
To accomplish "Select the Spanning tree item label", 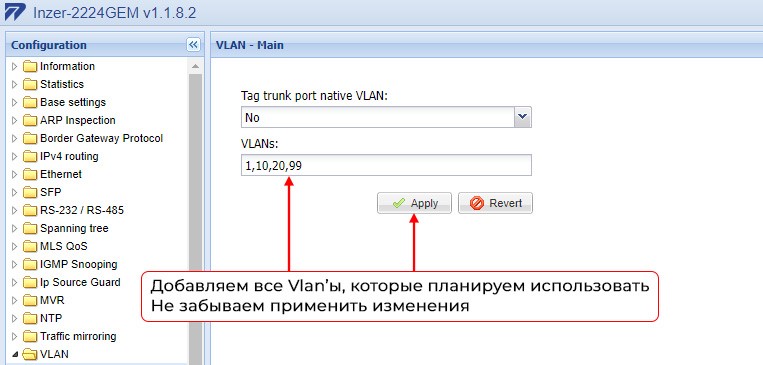I will 74,228.
